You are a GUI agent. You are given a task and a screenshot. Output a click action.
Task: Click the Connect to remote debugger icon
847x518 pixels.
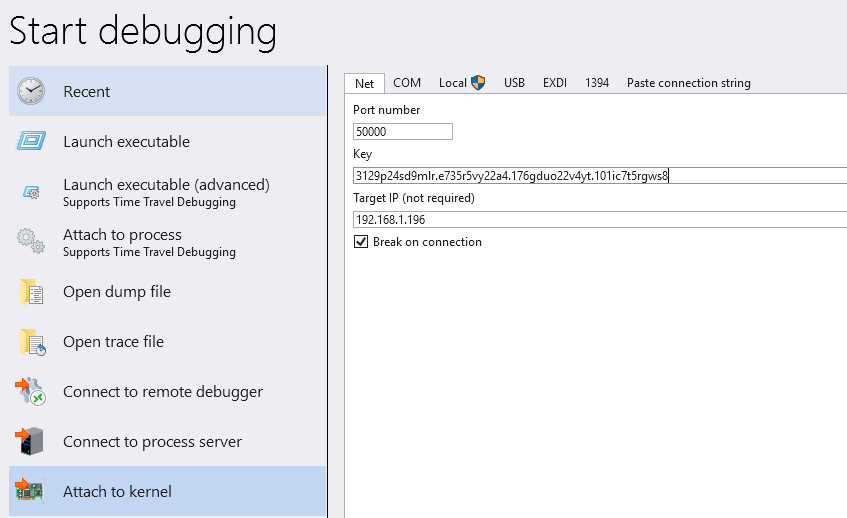(31, 392)
